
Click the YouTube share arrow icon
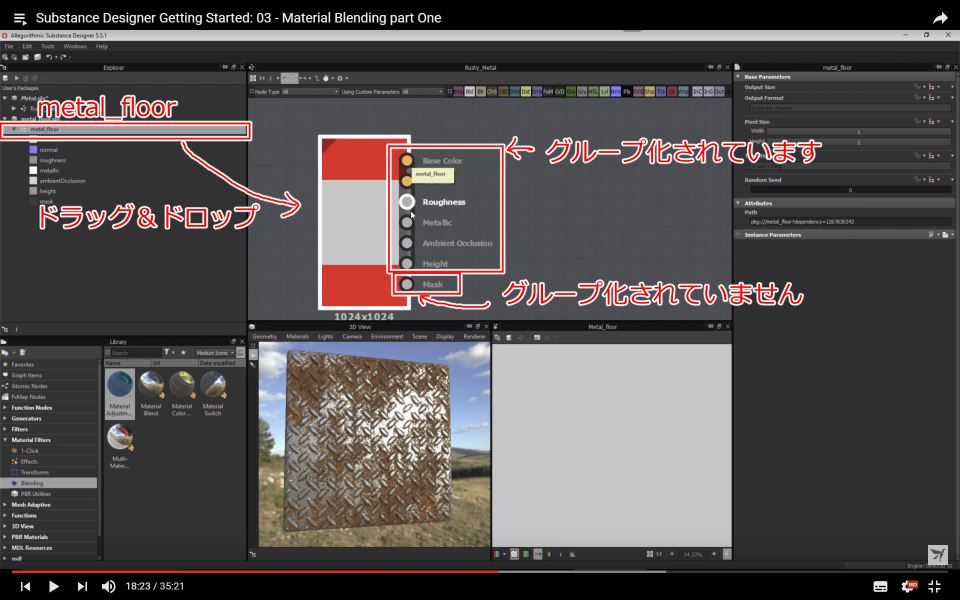940,18
